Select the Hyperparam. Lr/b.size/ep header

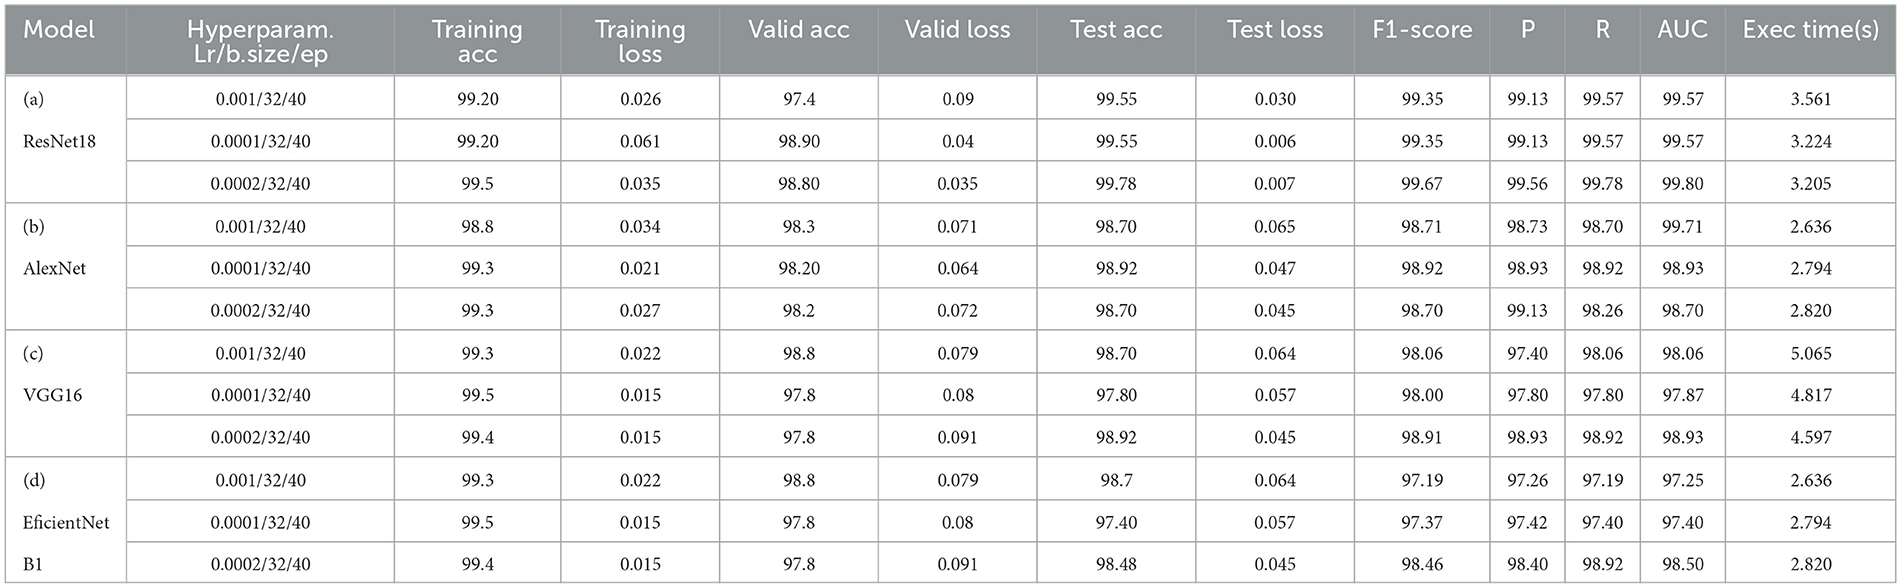[260, 42]
